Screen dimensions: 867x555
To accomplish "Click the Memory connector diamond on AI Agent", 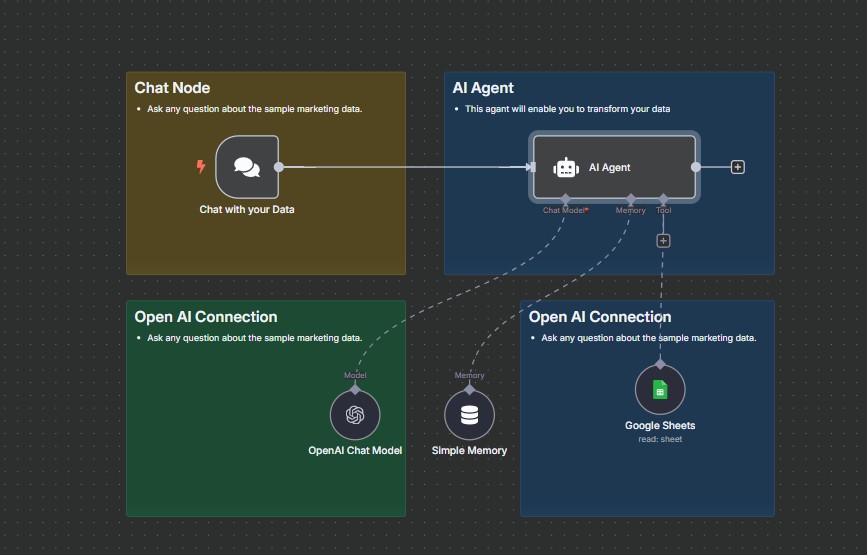I will [631, 198].
